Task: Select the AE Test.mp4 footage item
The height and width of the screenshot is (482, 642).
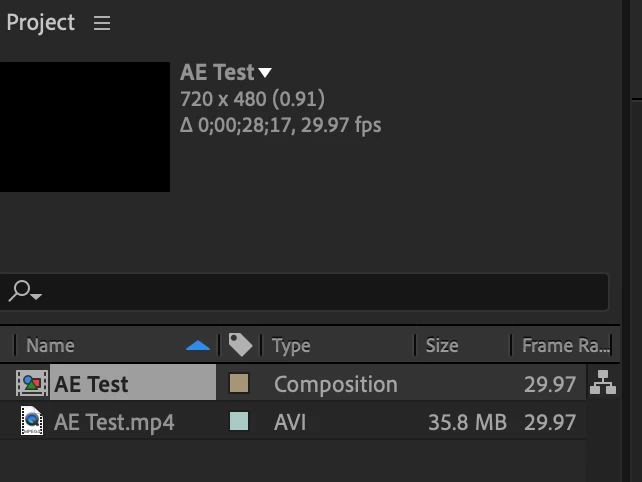Action: coord(293,421)
